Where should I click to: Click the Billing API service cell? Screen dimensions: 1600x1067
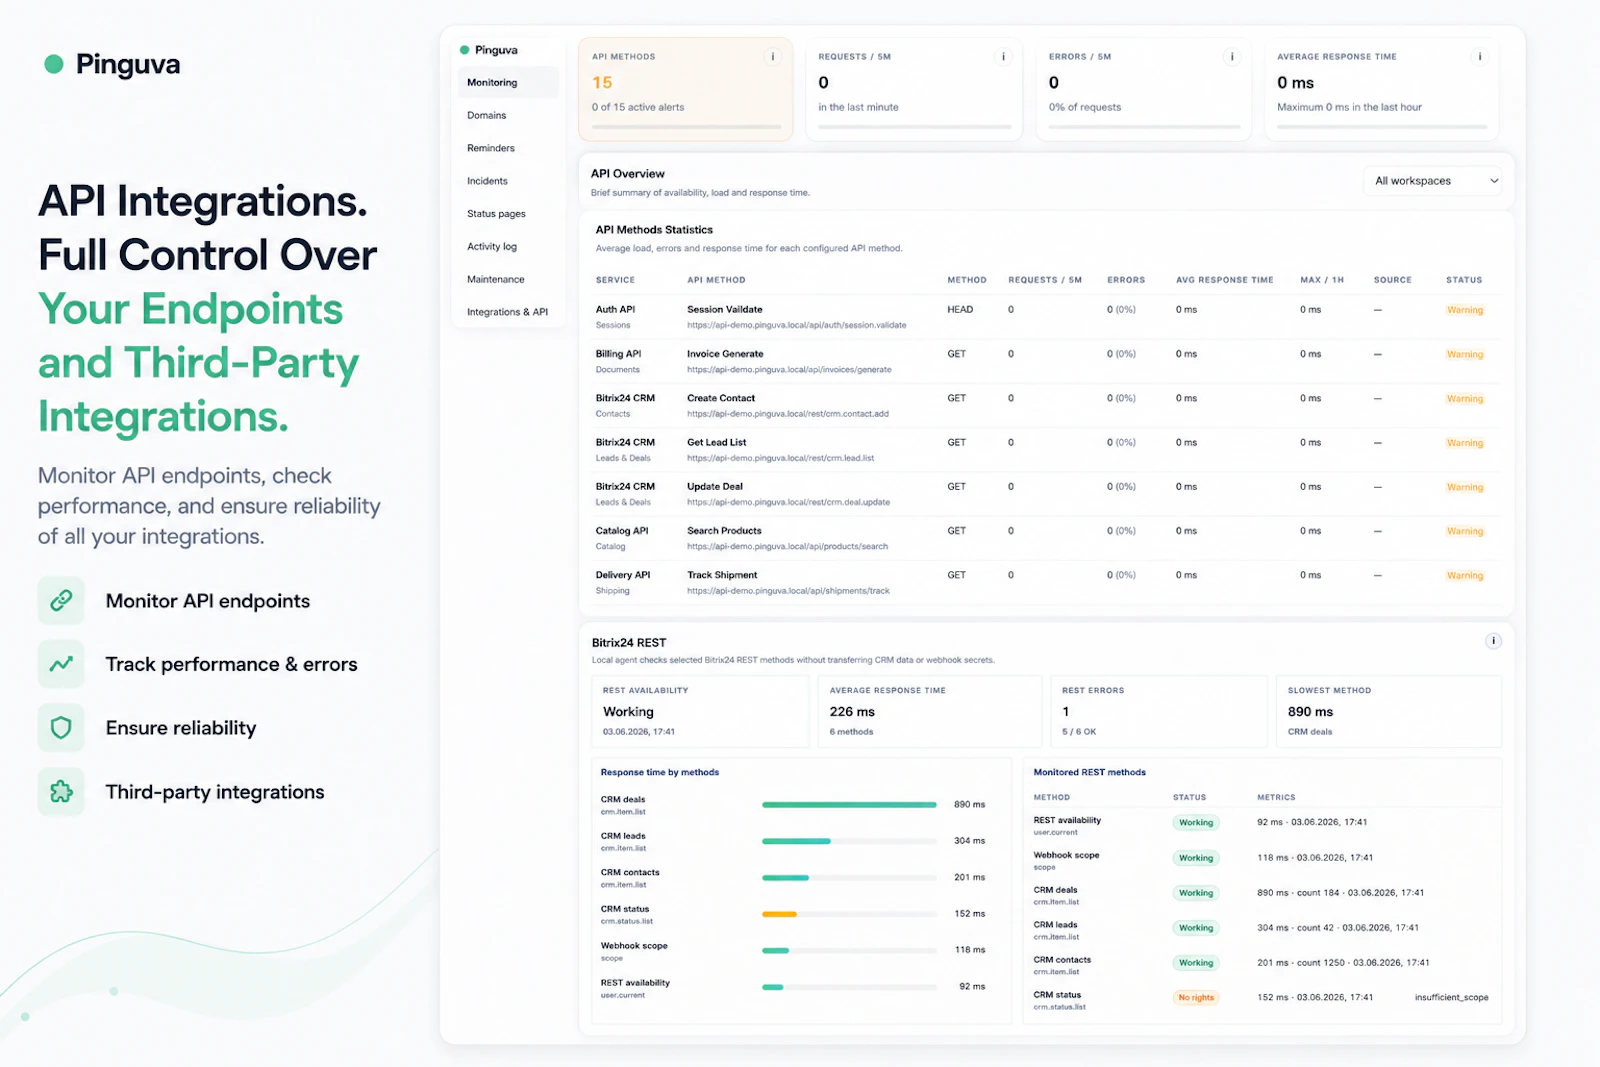click(x=618, y=361)
